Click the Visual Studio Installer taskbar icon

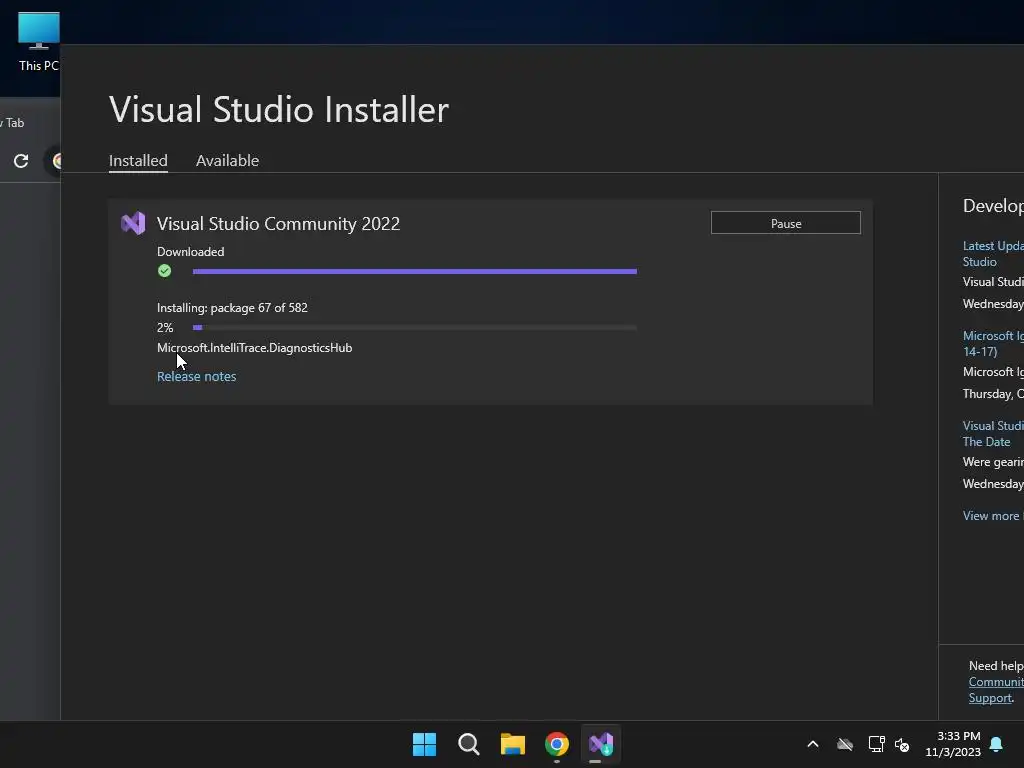pyautogui.click(x=601, y=744)
